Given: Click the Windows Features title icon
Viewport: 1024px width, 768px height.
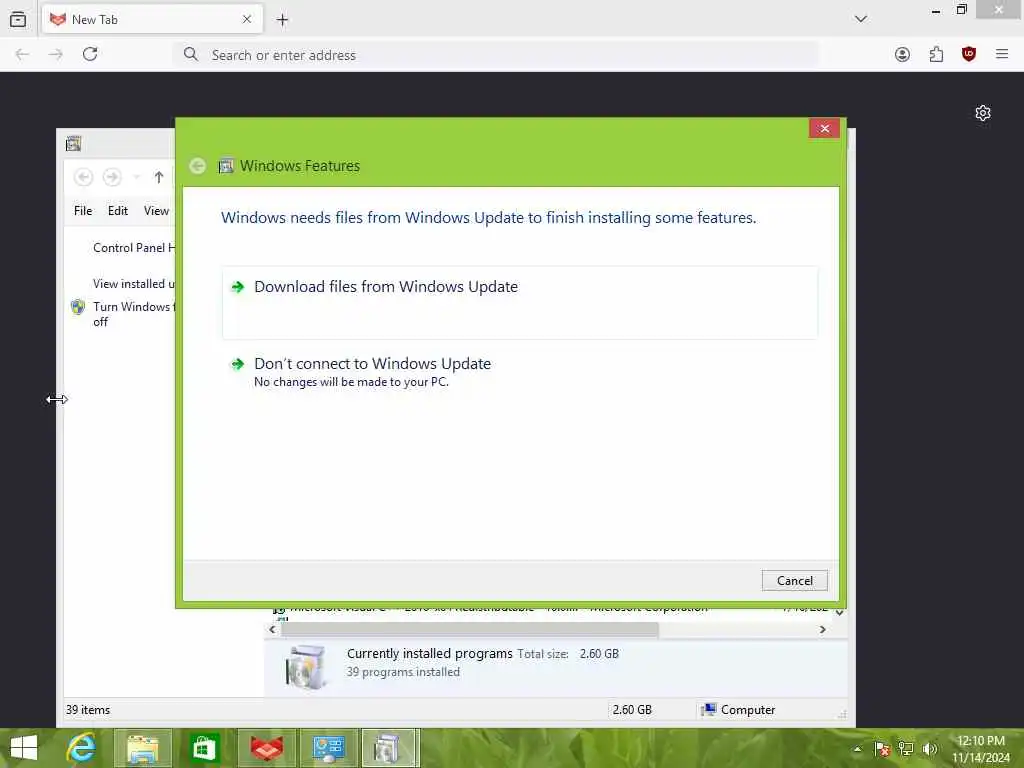Looking at the screenshot, I should pyautogui.click(x=226, y=166).
